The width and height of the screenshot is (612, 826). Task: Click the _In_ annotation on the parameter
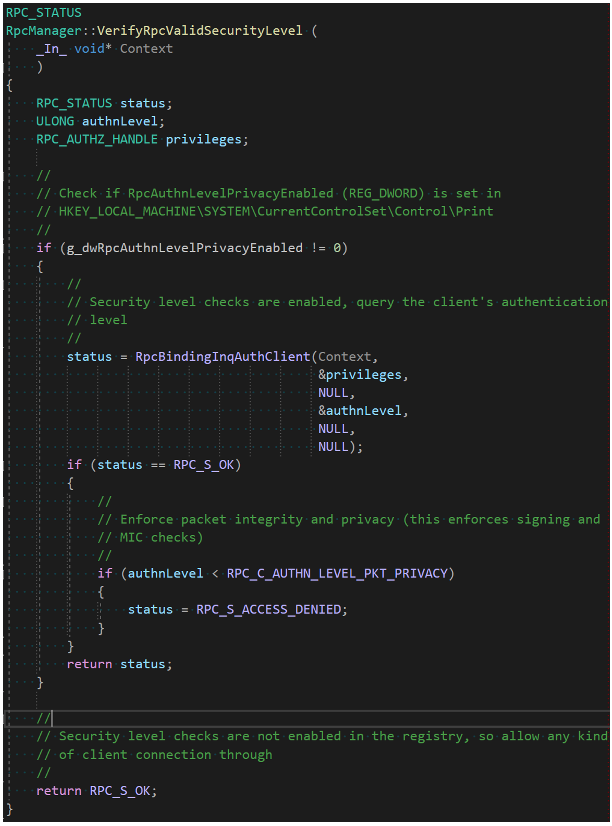[52, 49]
